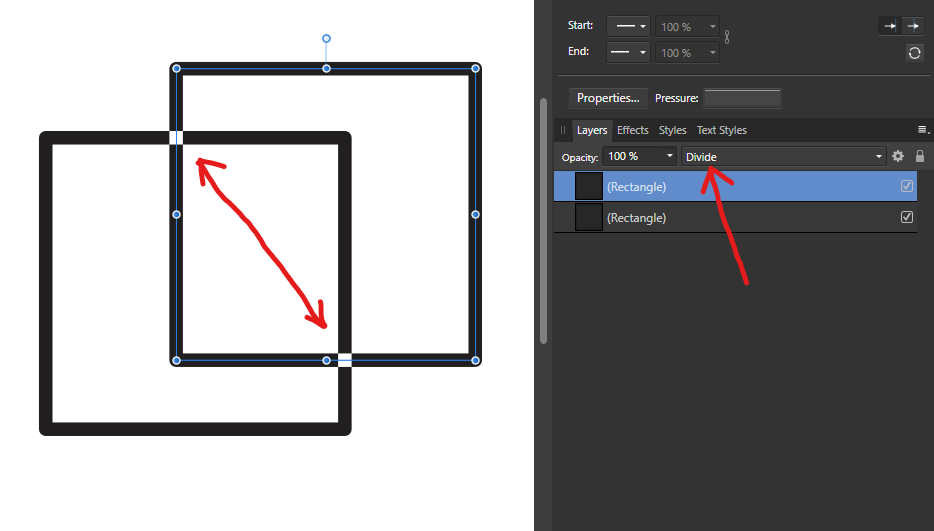Click the selected Rectangle layer thumbnail
This screenshot has height=531, width=934.
[x=589, y=187]
